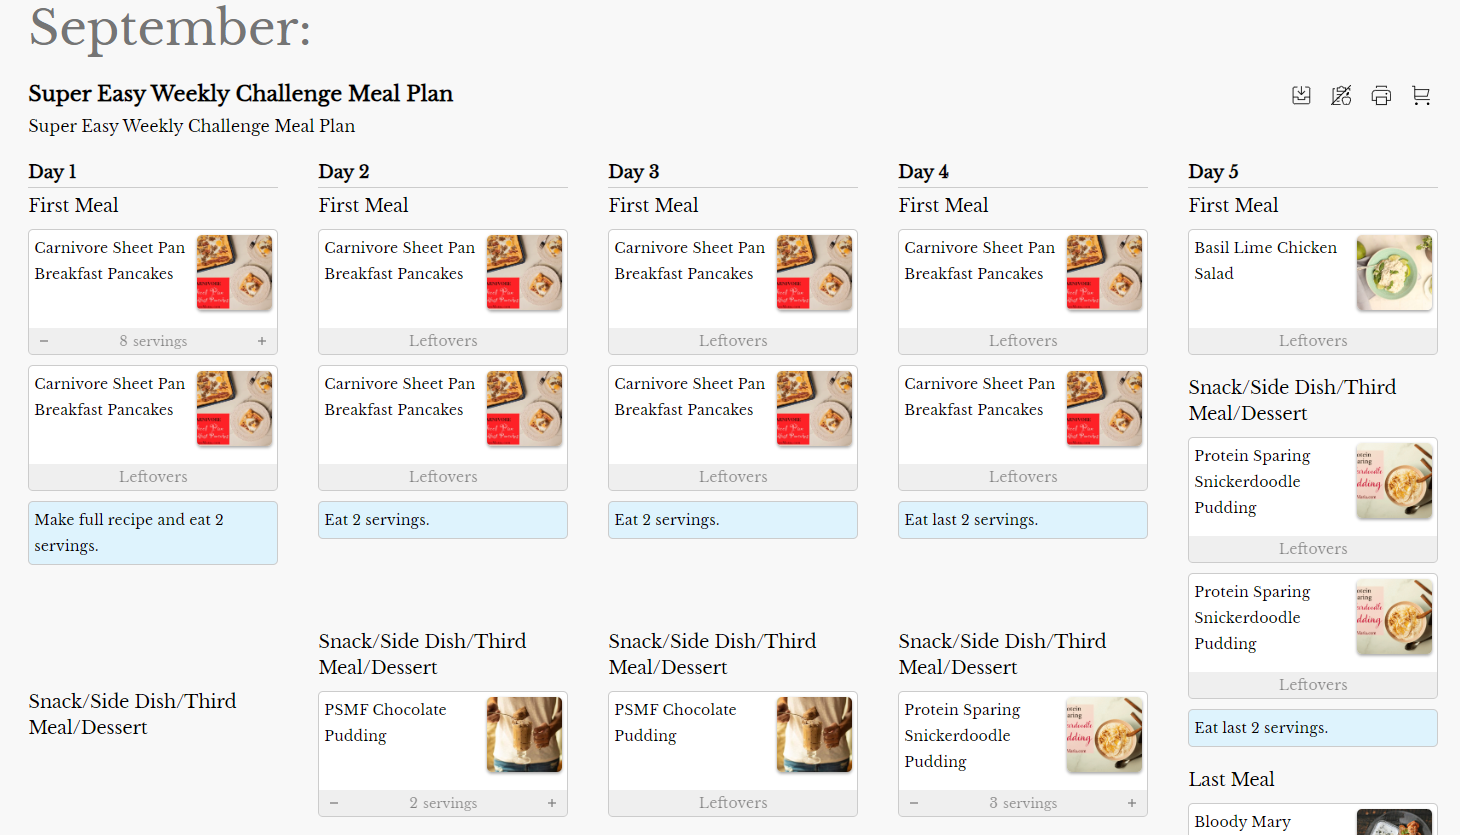This screenshot has width=1460, height=835.
Task: Click Day 4 Protein Sparing Snickerdoodle Pudding thumbnail
Action: pyautogui.click(x=1104, y=735)
